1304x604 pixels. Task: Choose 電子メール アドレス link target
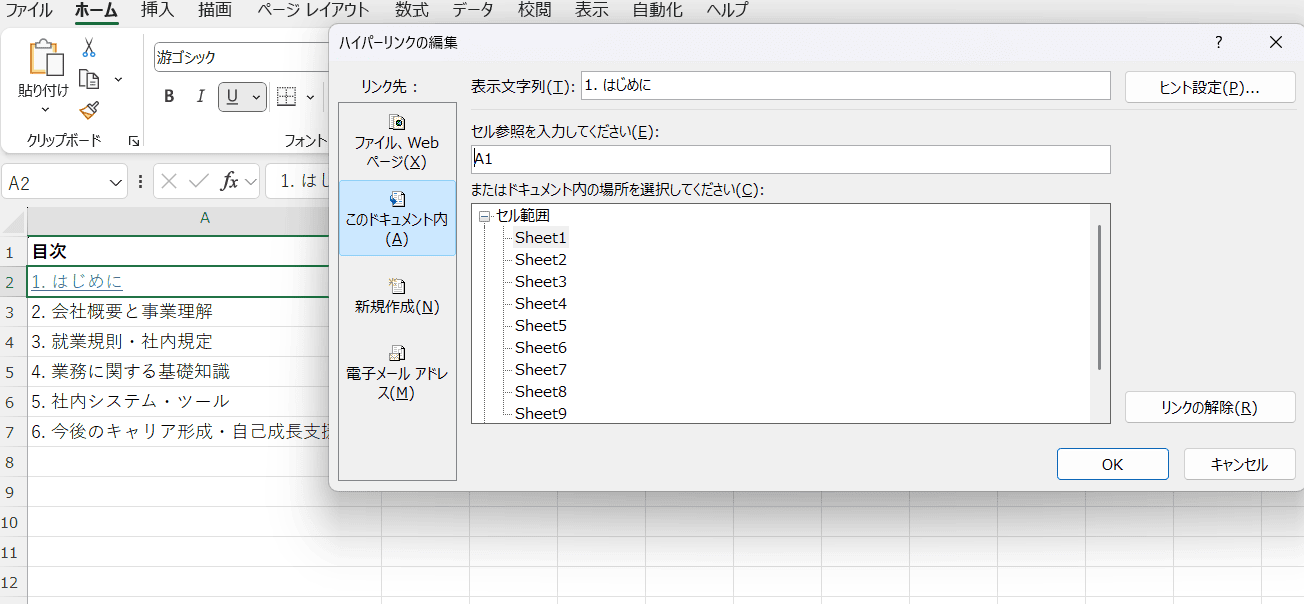[x=397, y=371]
